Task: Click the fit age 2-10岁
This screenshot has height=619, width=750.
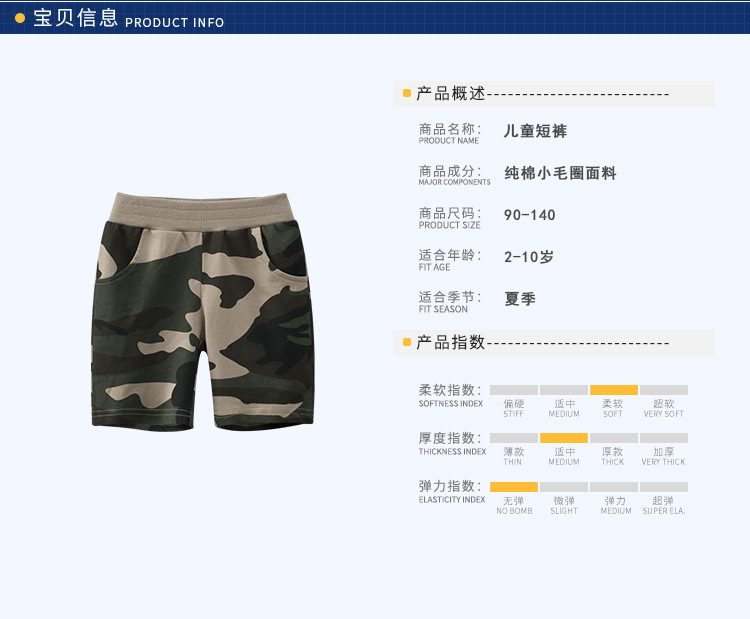Action: coord(529,257)
